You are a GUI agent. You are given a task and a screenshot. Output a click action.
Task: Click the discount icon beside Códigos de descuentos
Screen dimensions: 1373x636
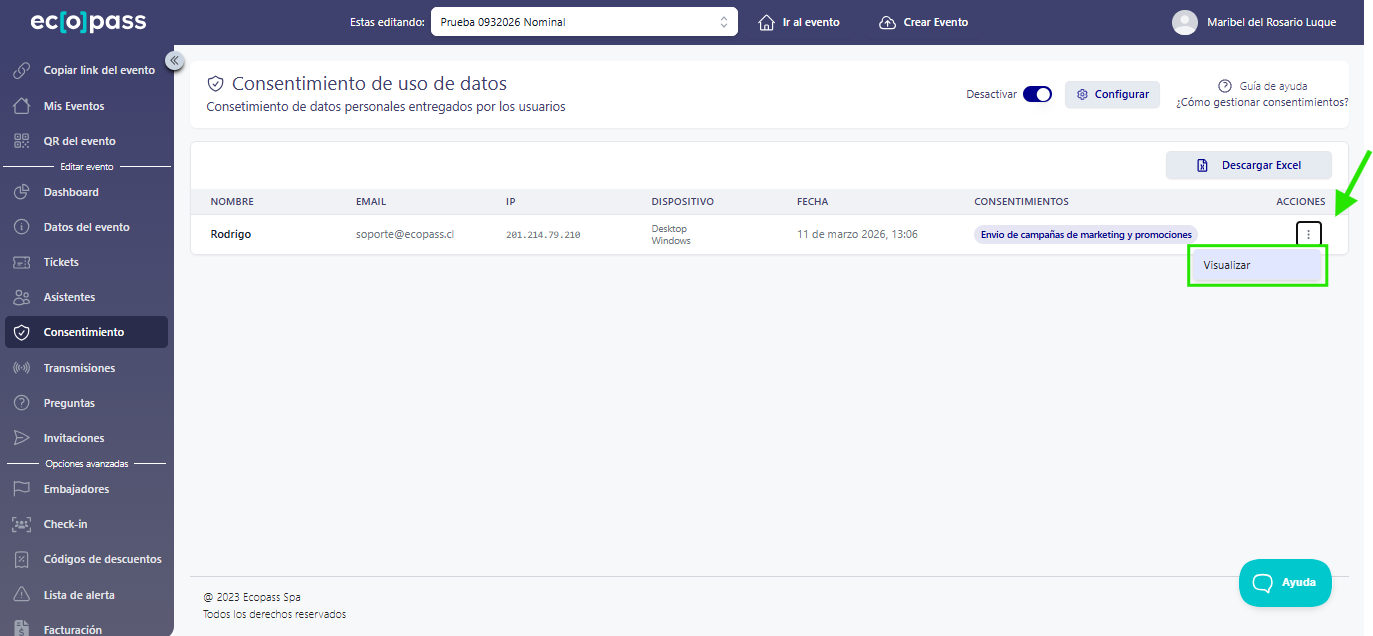21,559
